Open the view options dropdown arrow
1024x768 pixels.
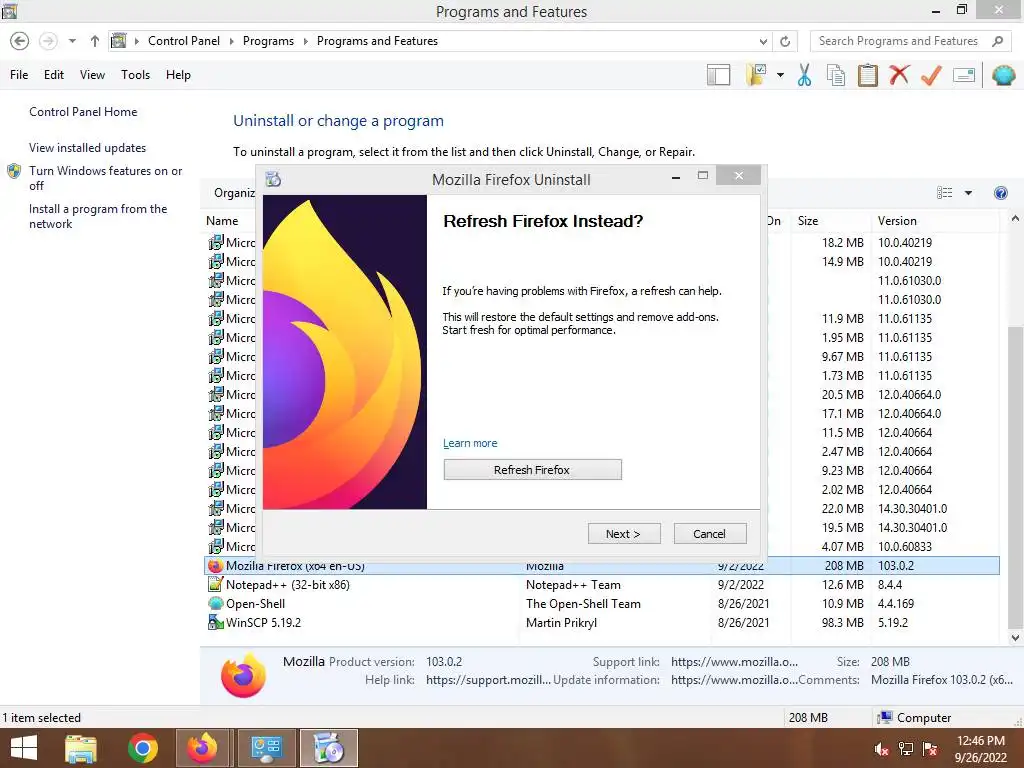pos(968,193)
